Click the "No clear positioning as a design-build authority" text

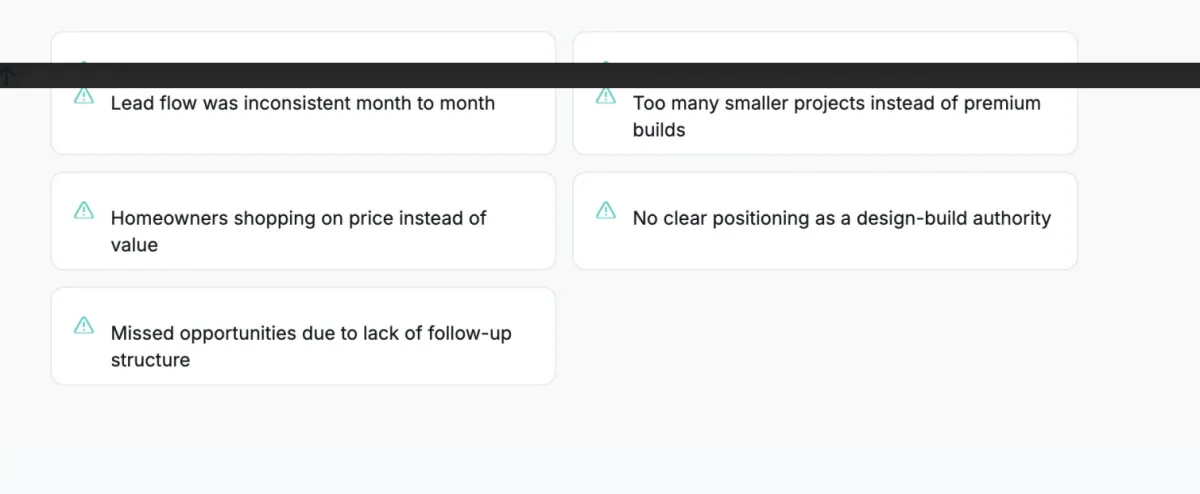click(841, 218)
